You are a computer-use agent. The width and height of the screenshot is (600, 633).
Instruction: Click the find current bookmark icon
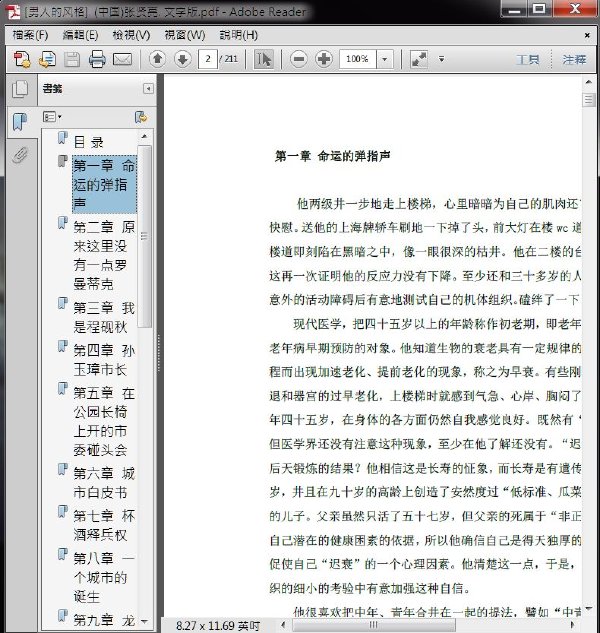click(x=141, y=117)
